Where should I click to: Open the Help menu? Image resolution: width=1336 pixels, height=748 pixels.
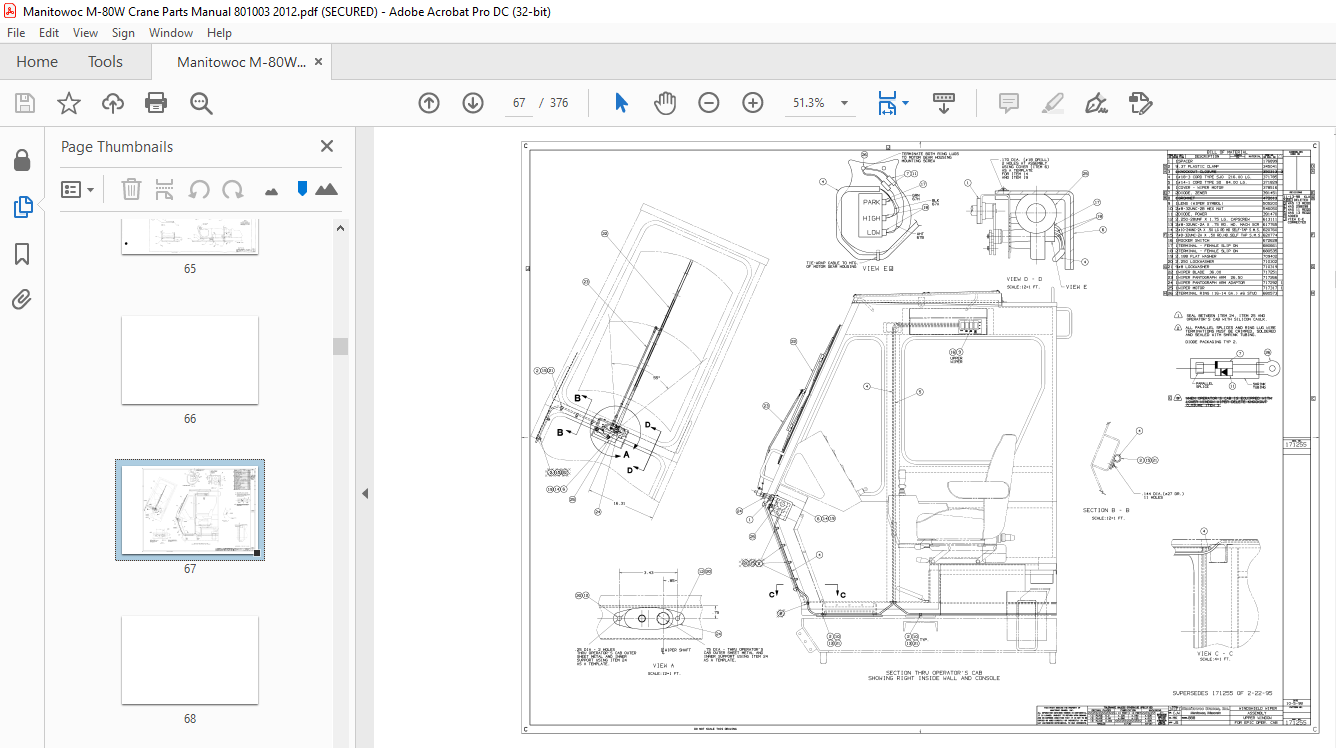coord(219,33)
